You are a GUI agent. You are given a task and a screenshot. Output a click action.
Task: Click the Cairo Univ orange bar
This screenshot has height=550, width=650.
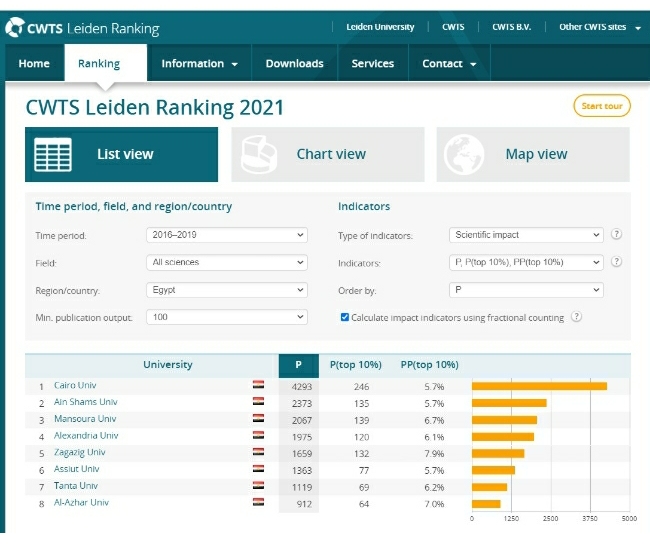(x=539, y=386)
